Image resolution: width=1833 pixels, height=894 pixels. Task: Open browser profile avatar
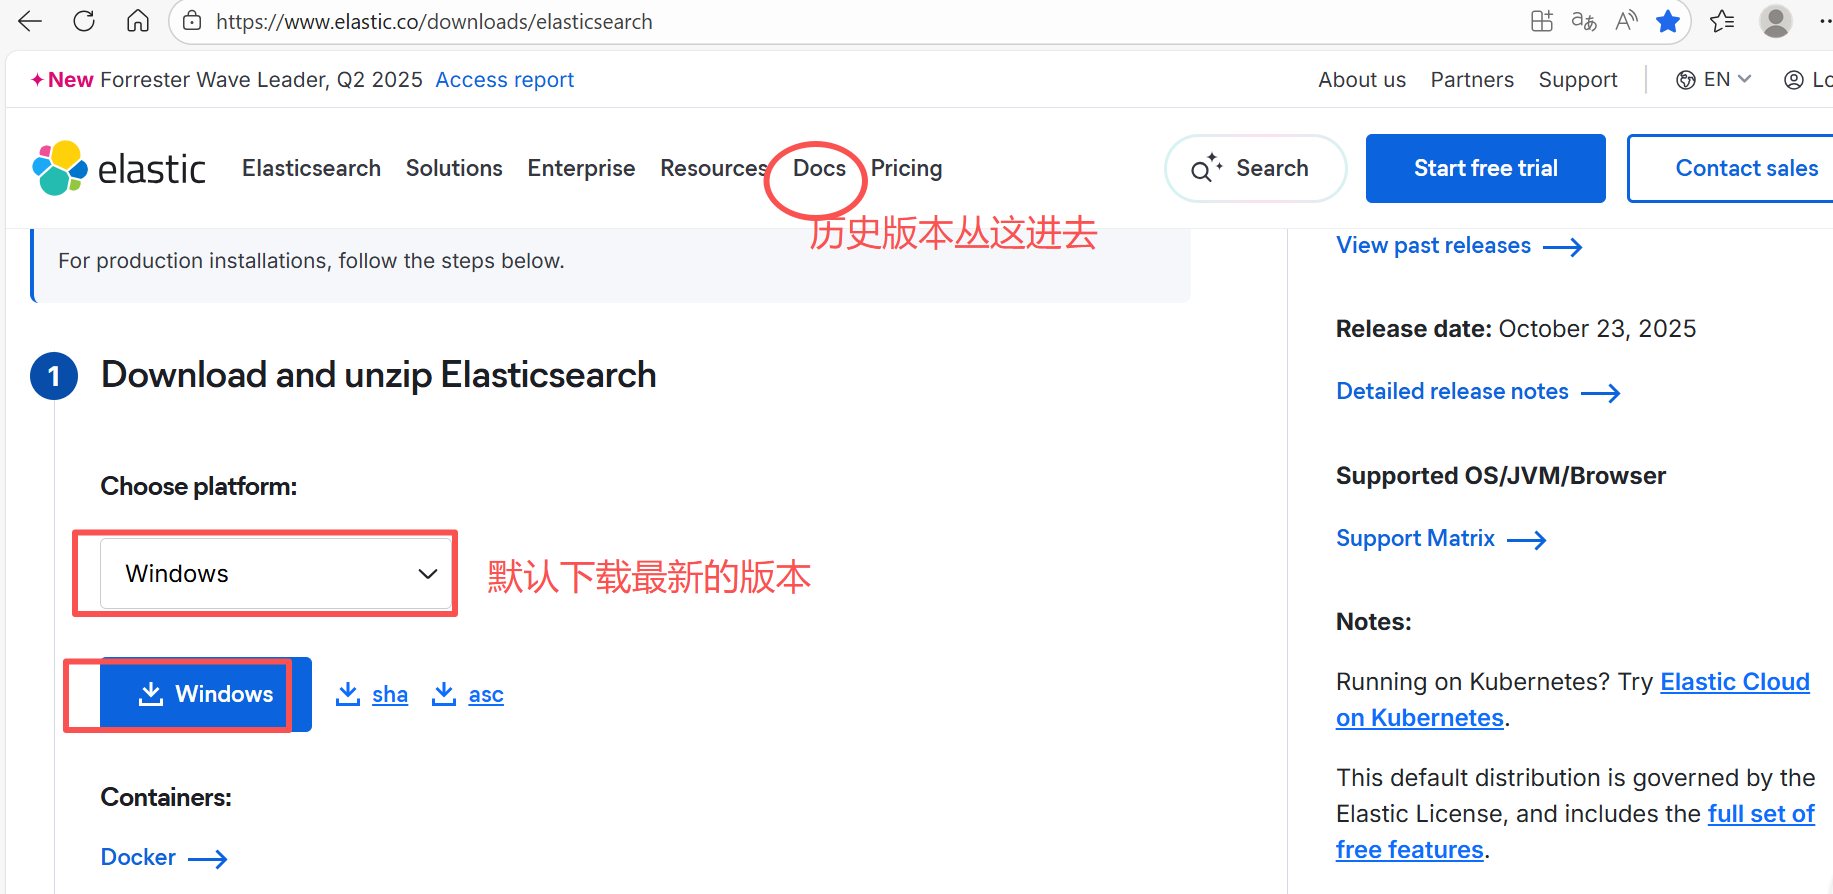[1776, 21]
